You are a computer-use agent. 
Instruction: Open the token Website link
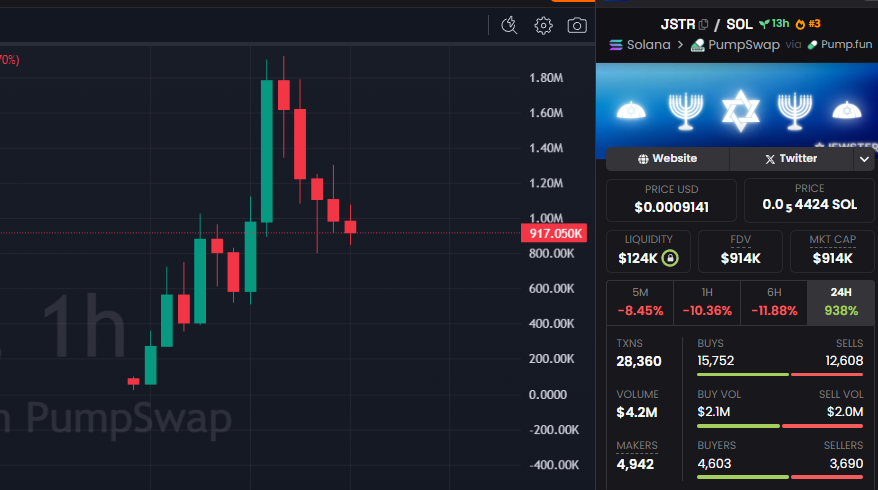click(667, 159)
